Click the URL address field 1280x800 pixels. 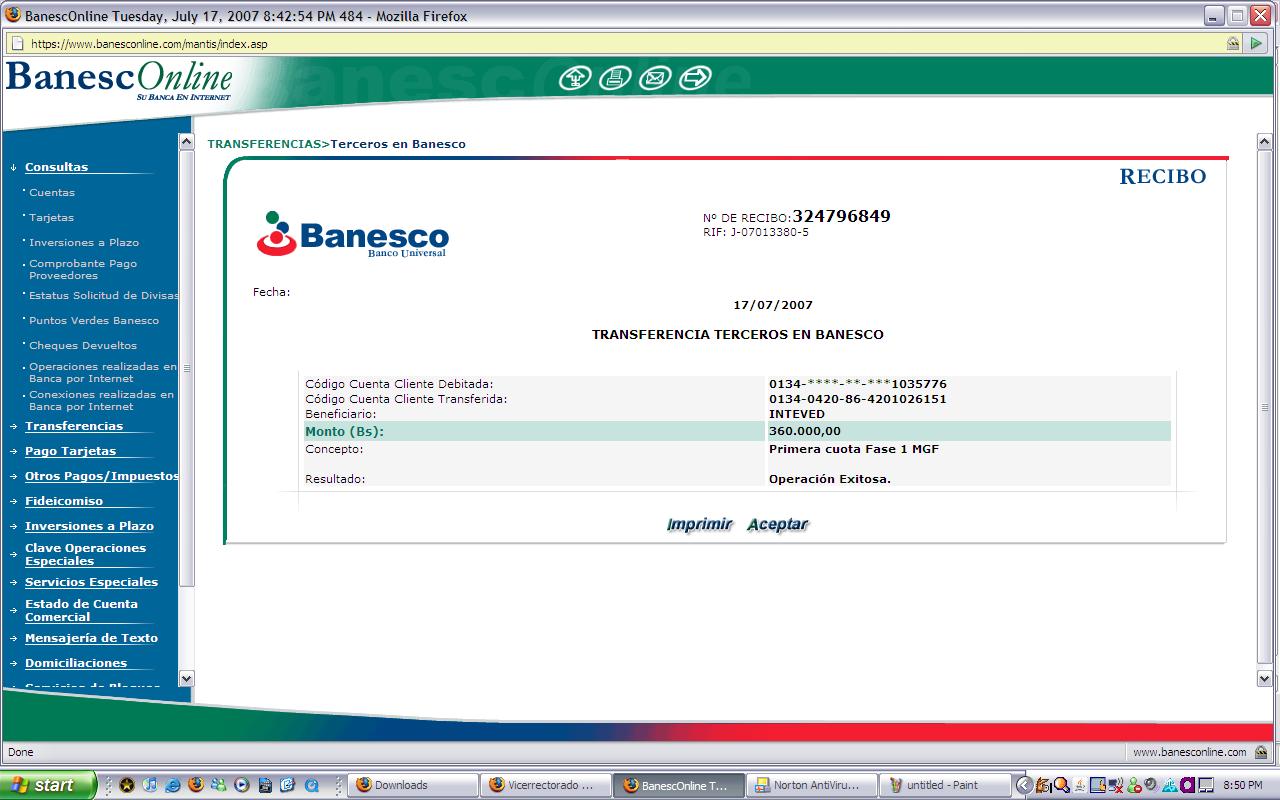click(x=625, y=44)
